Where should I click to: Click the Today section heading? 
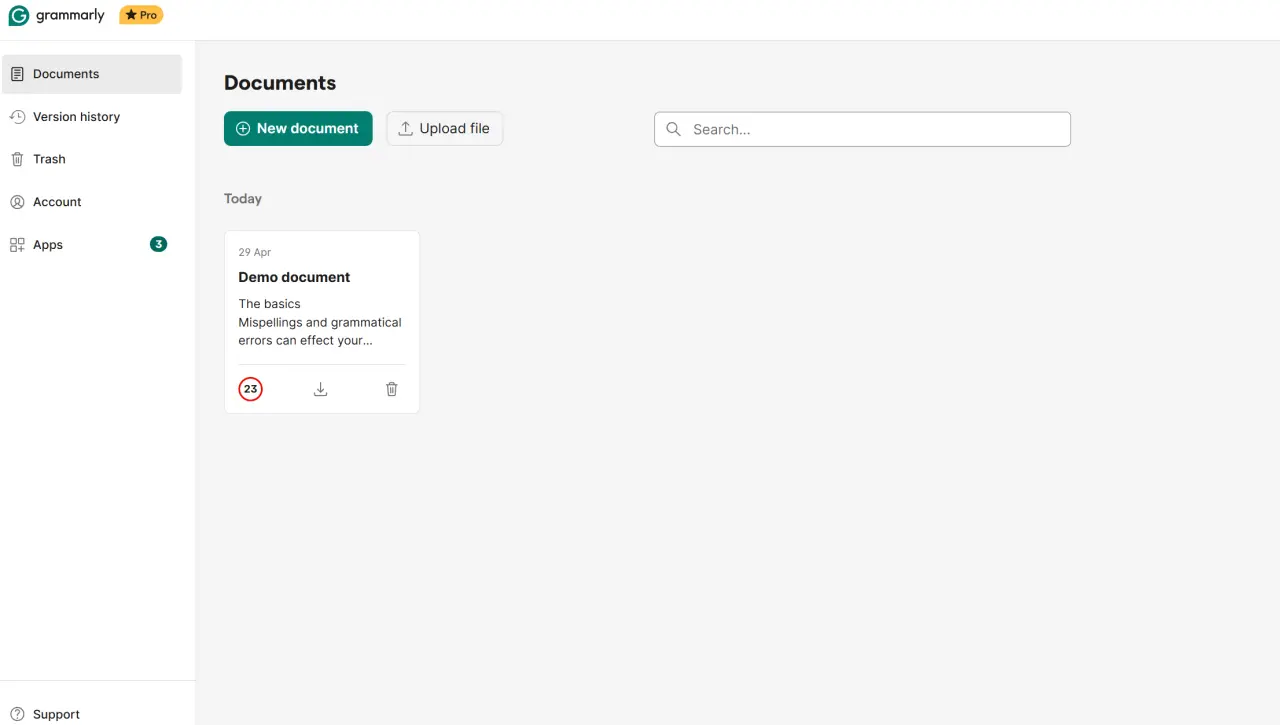[243, 199]
